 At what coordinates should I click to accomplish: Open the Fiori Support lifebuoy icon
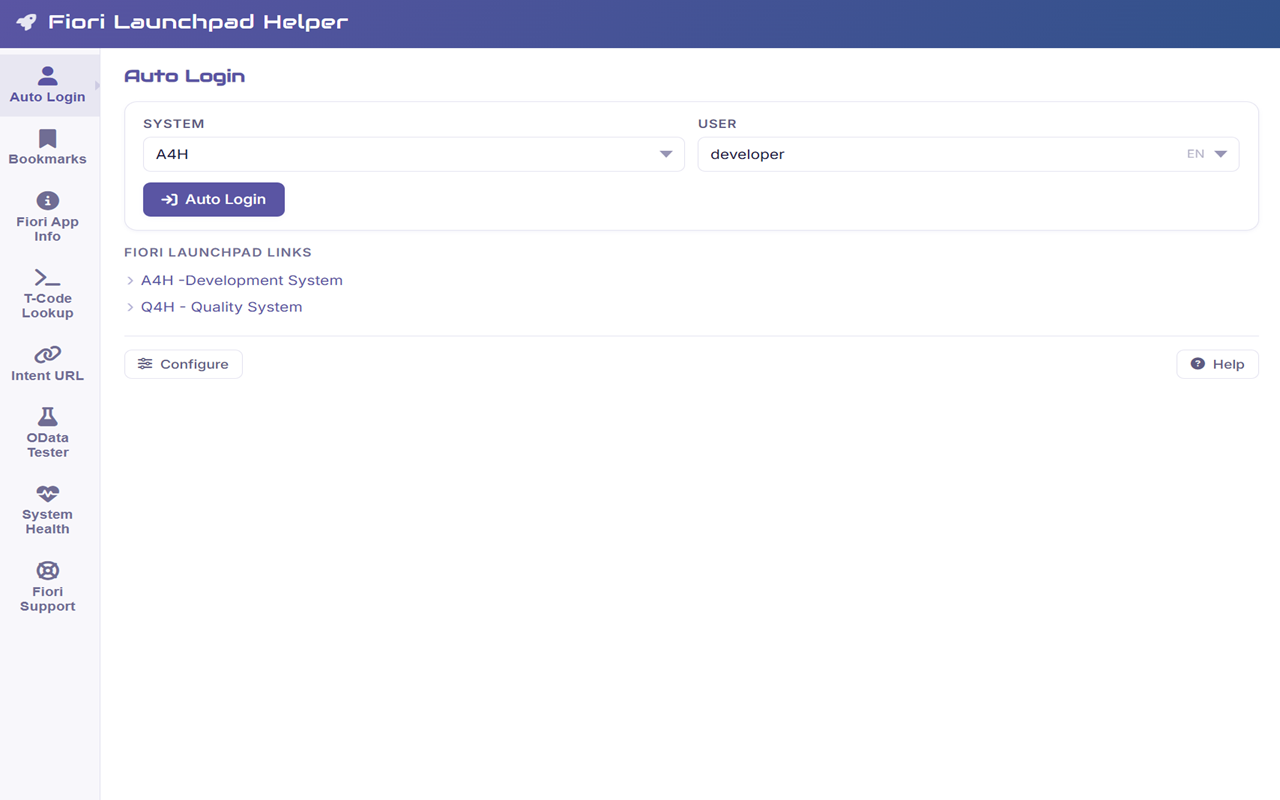coord(48,570)
